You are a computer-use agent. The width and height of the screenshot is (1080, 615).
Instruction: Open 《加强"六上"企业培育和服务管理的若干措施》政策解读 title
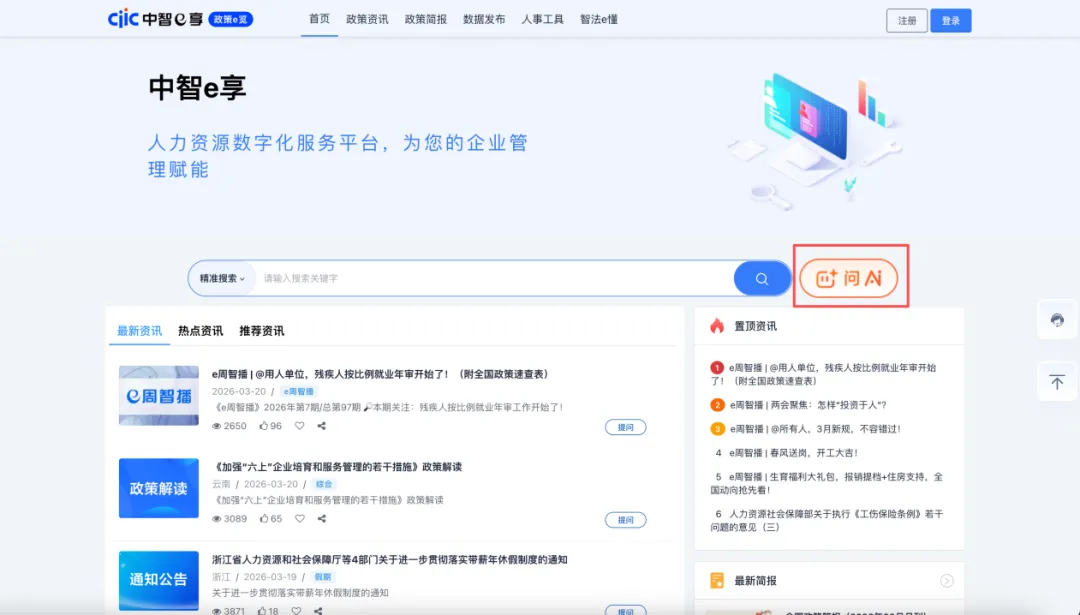pos(337,467)
